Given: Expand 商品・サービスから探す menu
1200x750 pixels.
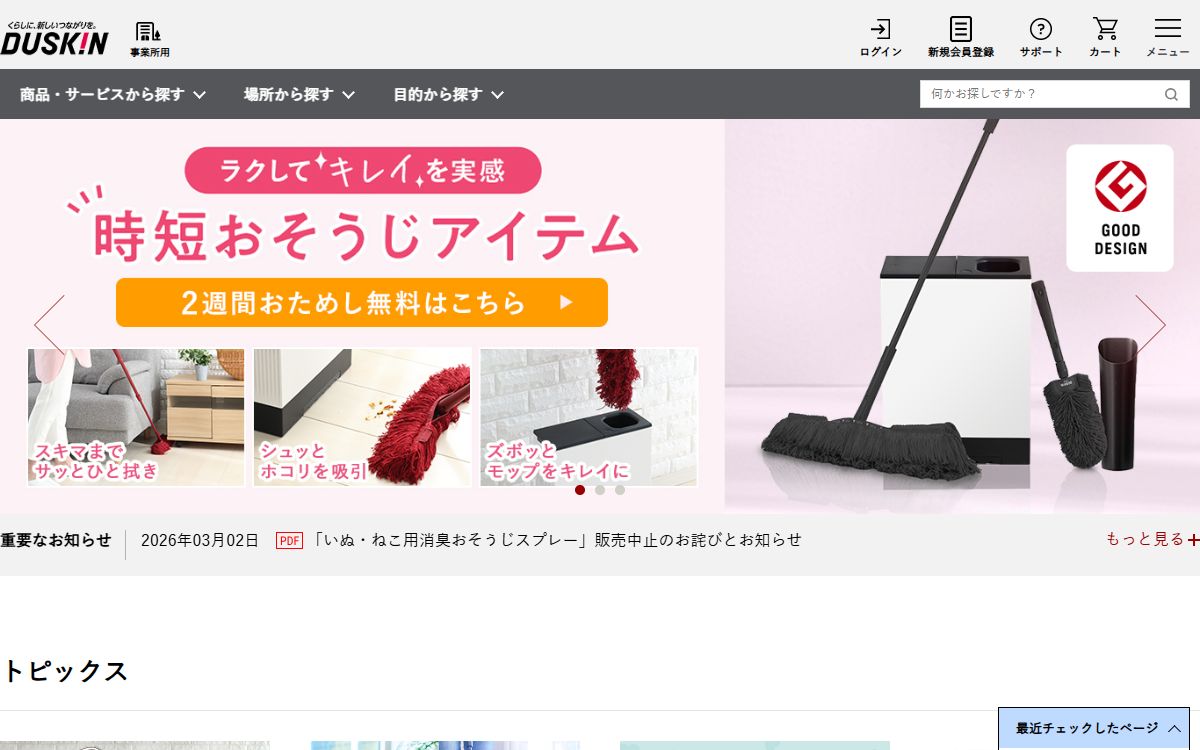Looking at the screenshot, I should (x=113, y=94).
